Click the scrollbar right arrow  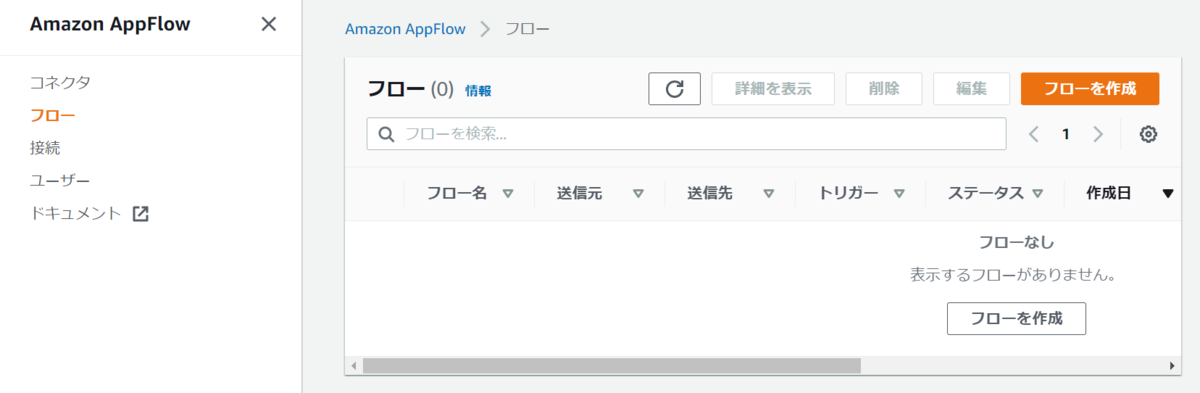click(1172, 366)
